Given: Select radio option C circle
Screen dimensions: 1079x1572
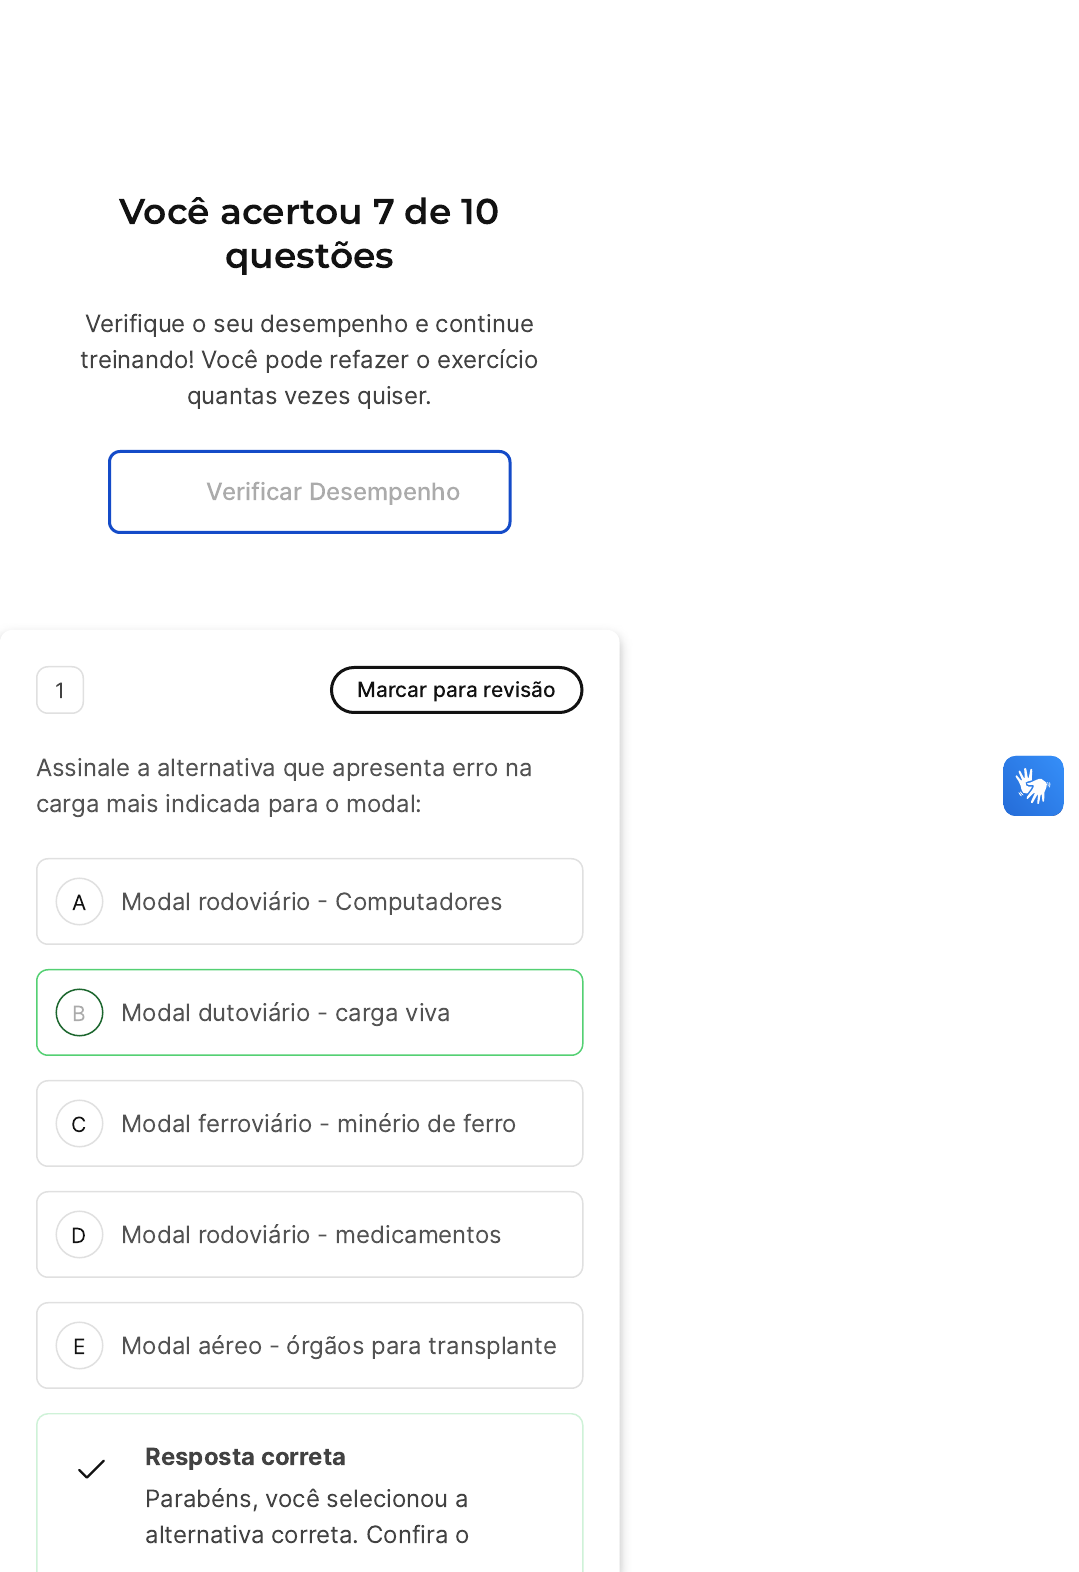Looking at the screenshot, I should tap(79, 1124).
